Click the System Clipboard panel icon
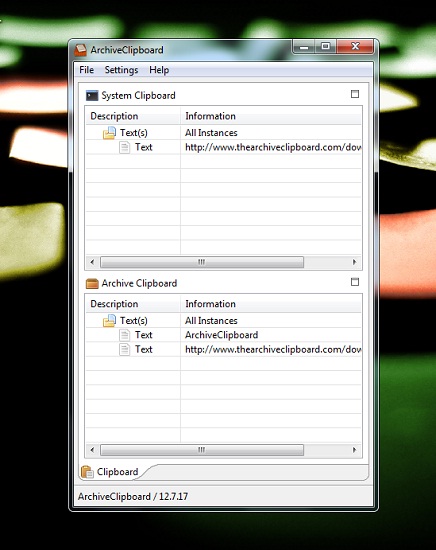436x550 pixels. [x=92, y=95]
